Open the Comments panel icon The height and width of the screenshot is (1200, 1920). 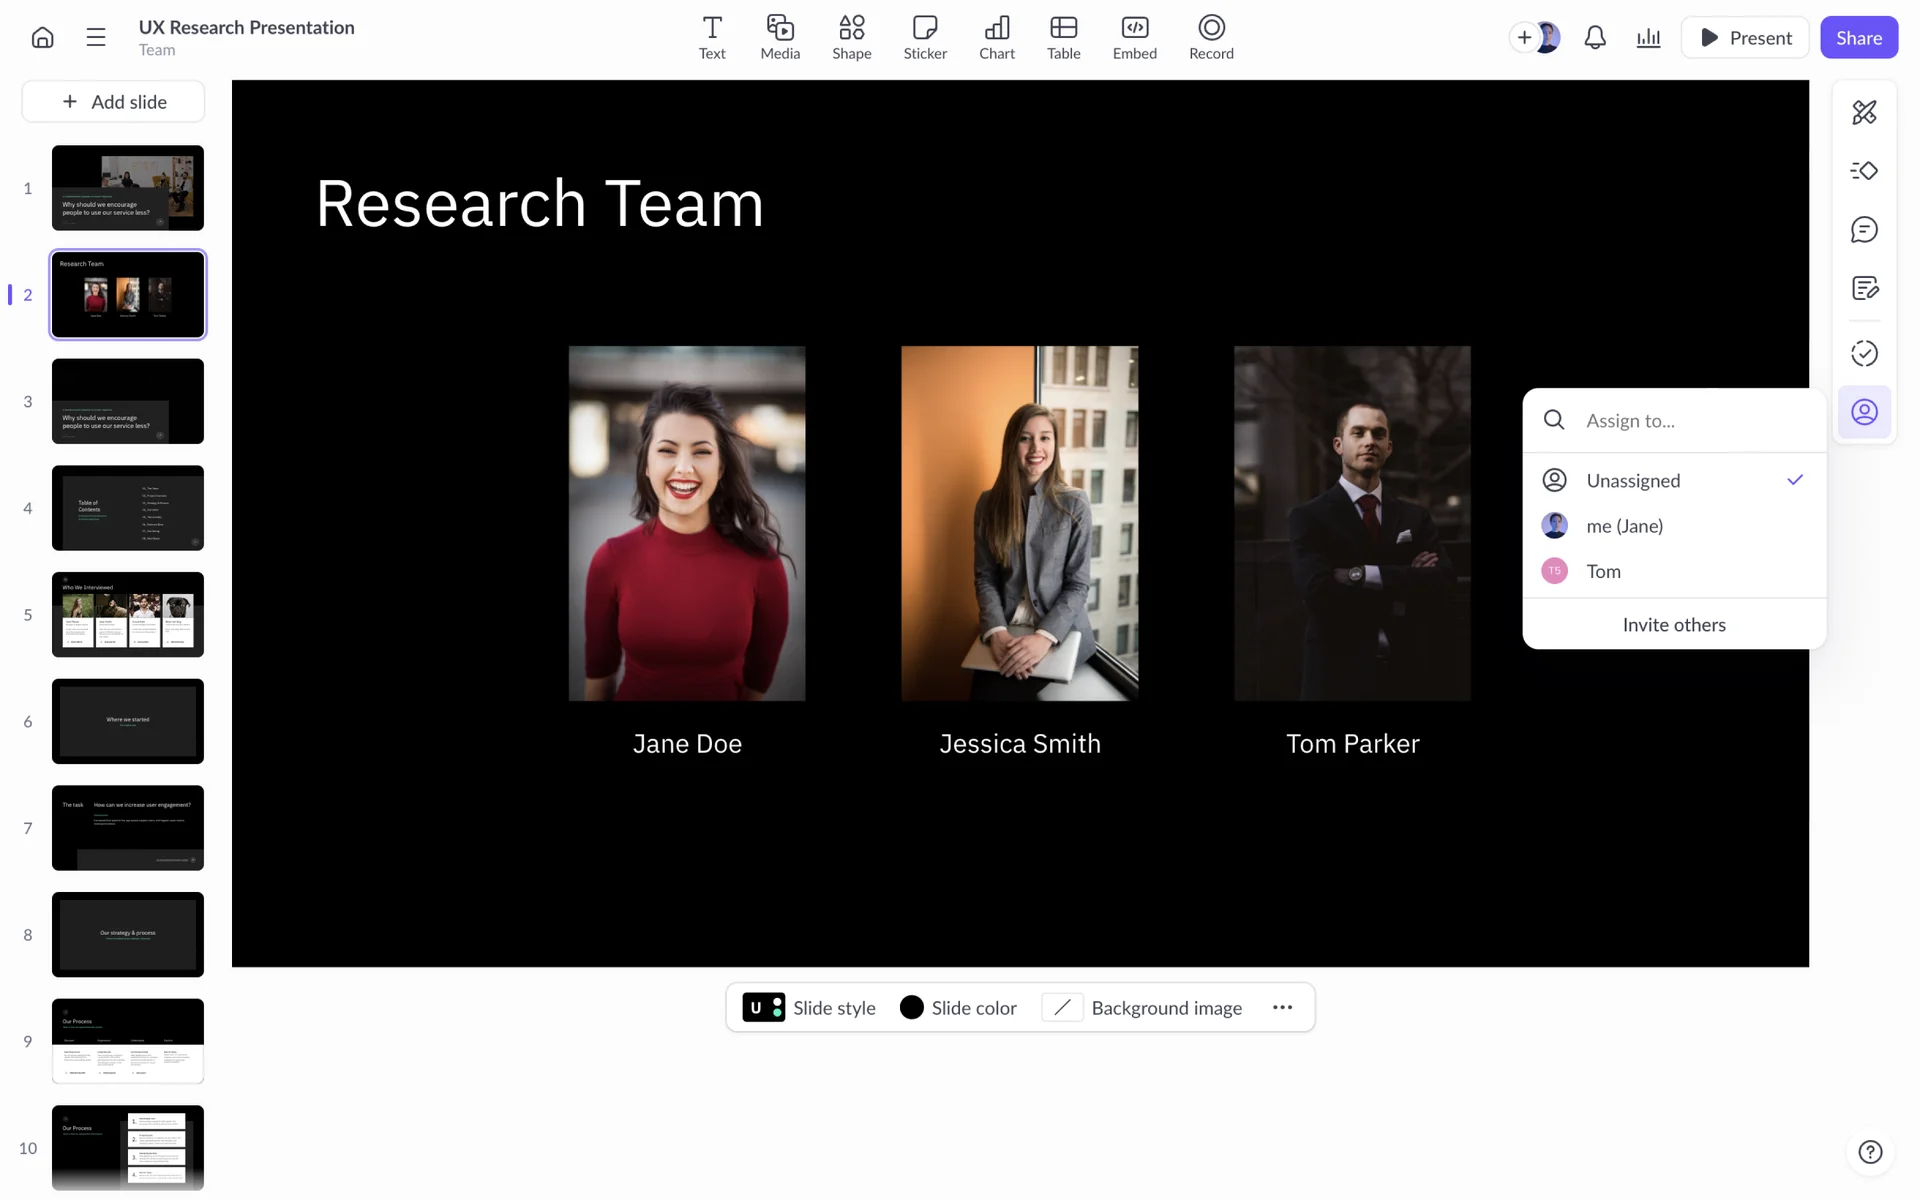(x=1864, y=230)
